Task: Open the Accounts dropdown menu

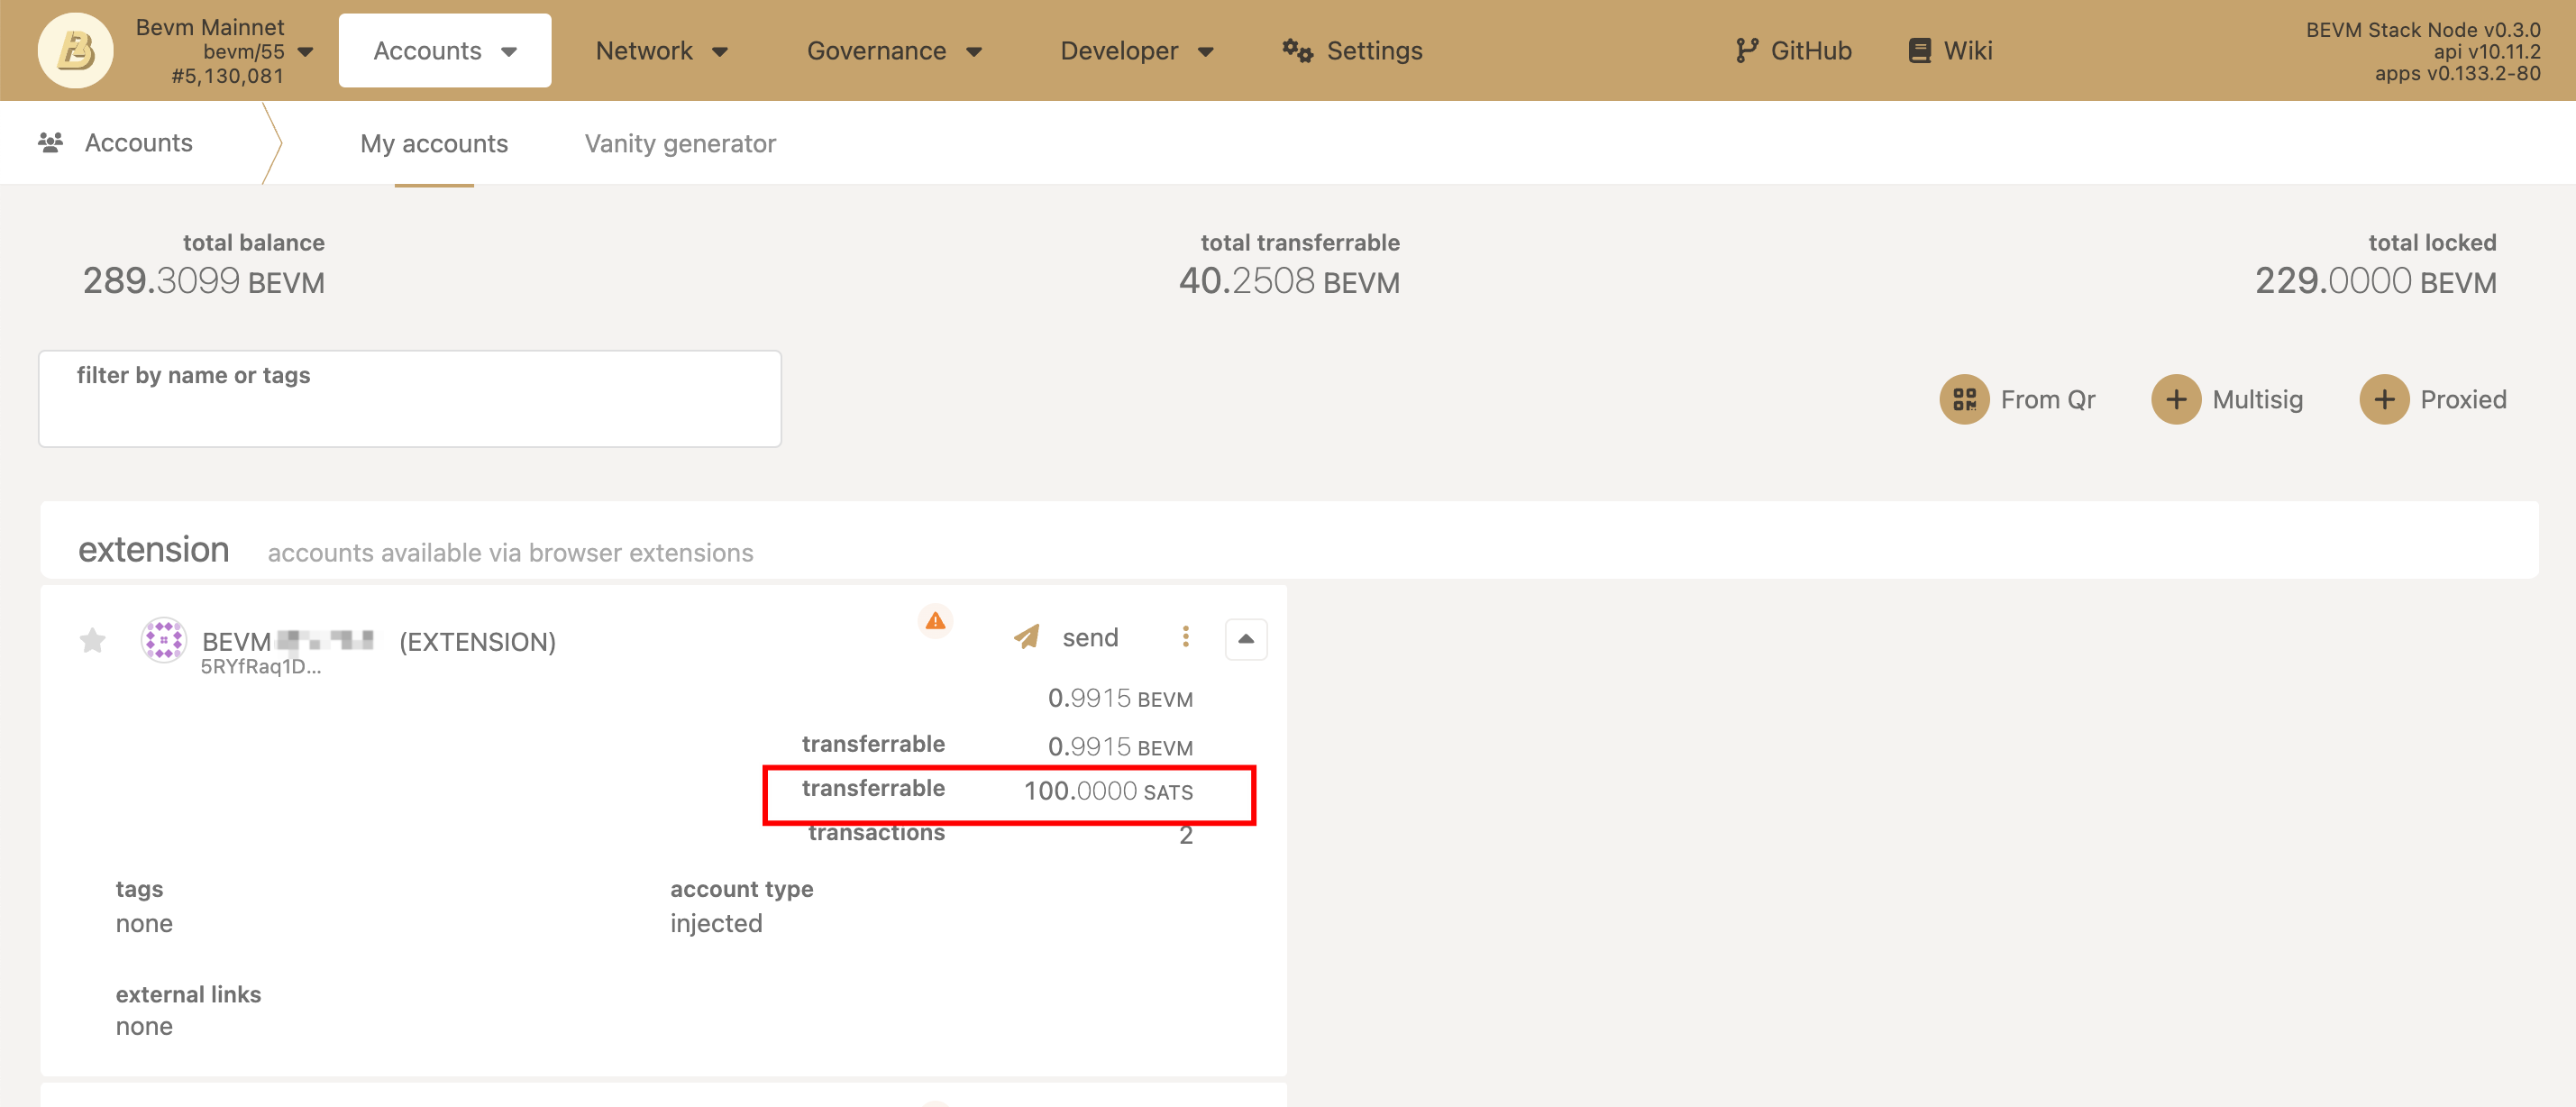Action: tap(444, 51)
